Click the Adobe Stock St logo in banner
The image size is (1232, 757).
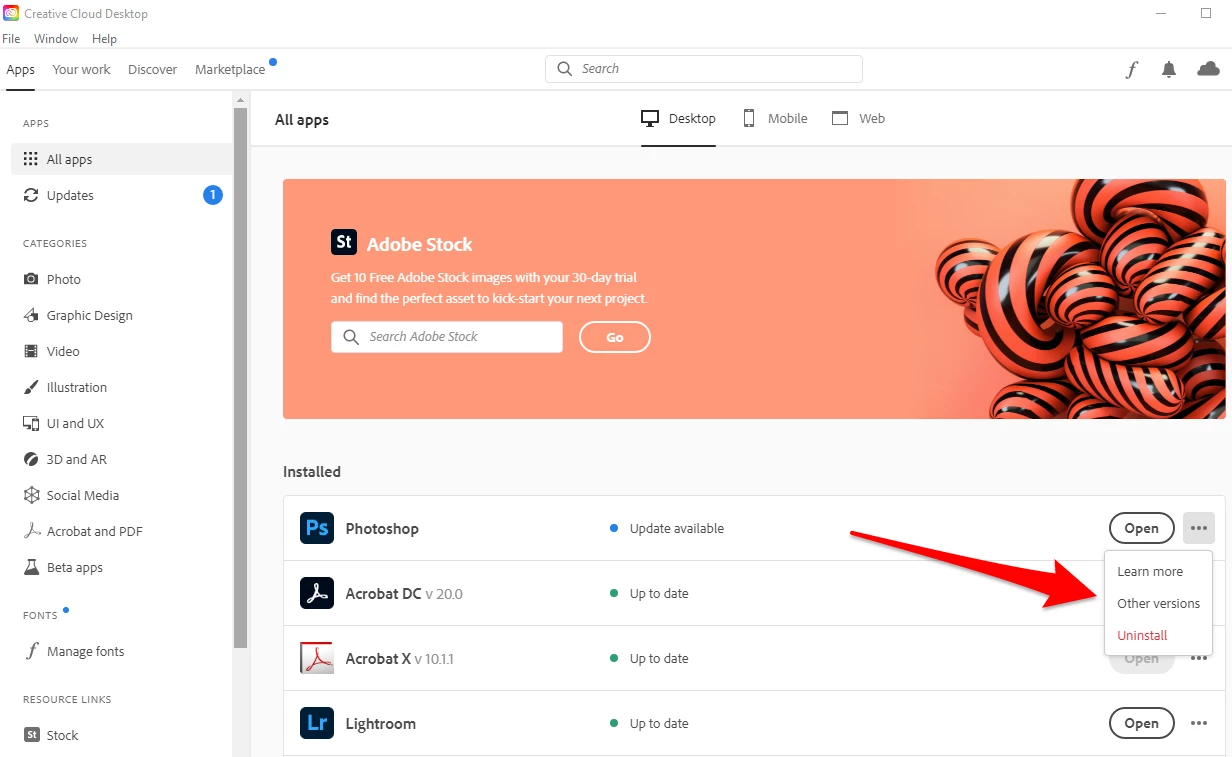click(x=344, y=242)
